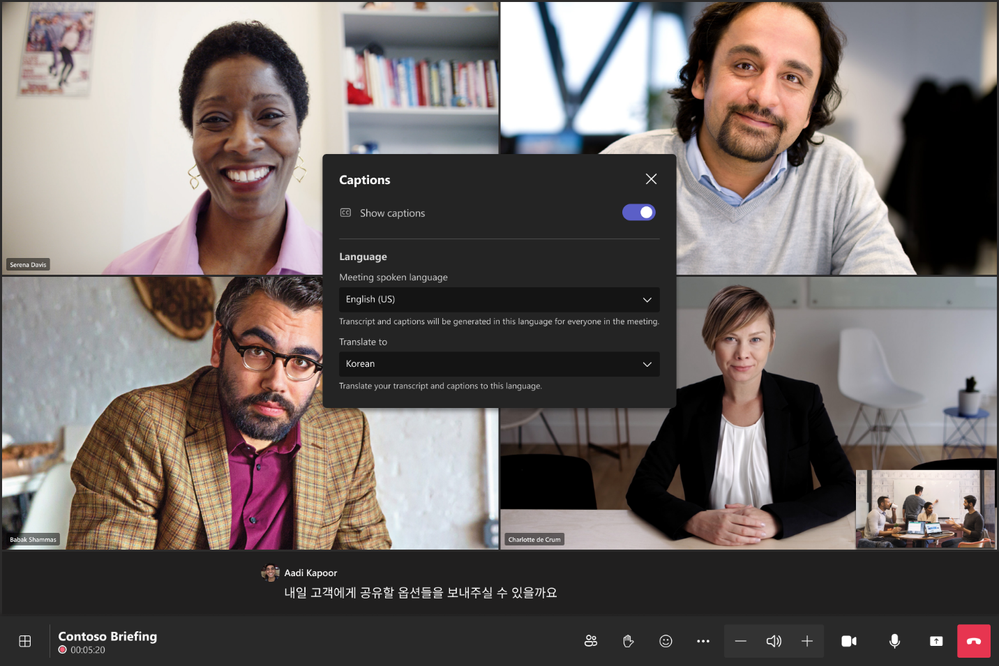999x666 pixels.
Task: Disable Show captions
Action: (x=638, y=212)
